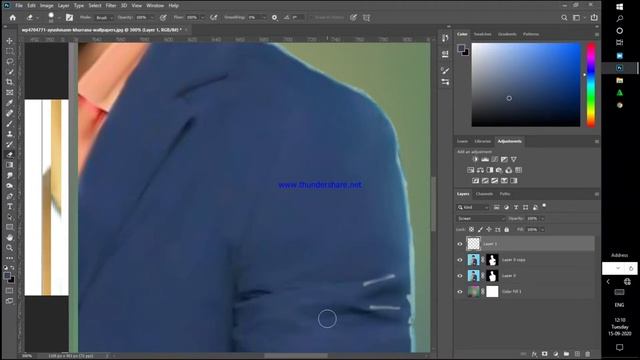Open the layer blending mode dropdown
This screenshot has width=640, height=360.
(x=480, y=218)
